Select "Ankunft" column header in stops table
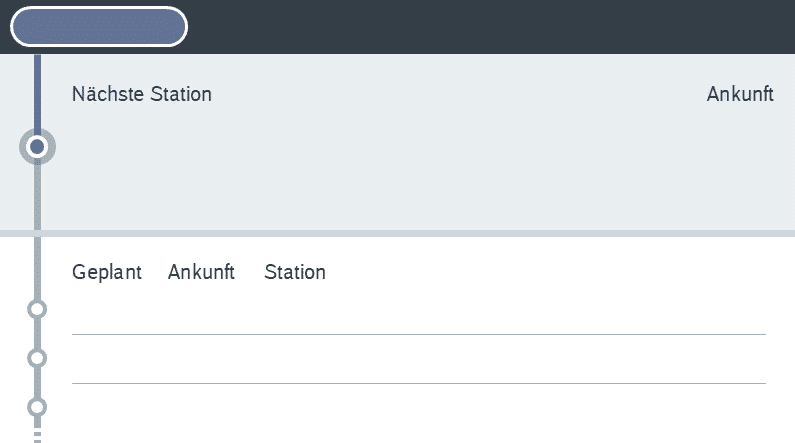Viewport: 795px width, 443px height. pyautogui.click(x=201, y=272)
